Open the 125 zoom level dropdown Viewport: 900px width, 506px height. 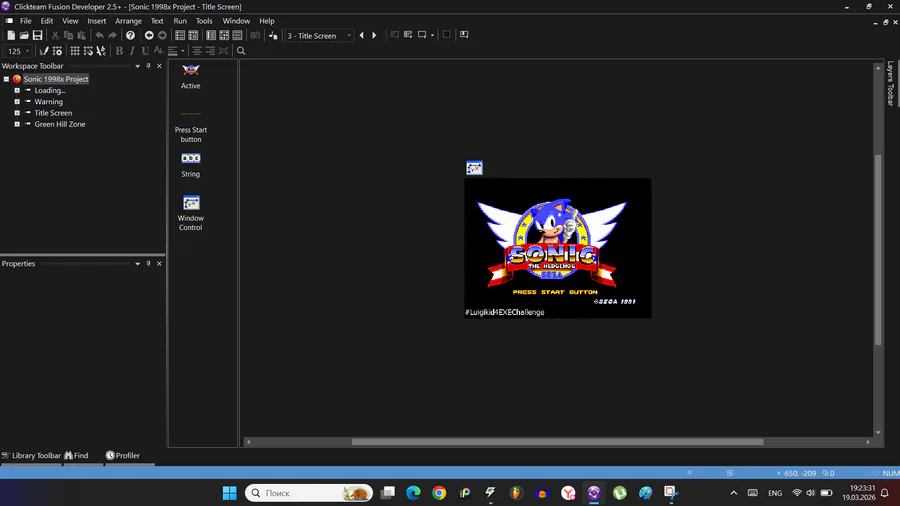(x=28, y=51)
